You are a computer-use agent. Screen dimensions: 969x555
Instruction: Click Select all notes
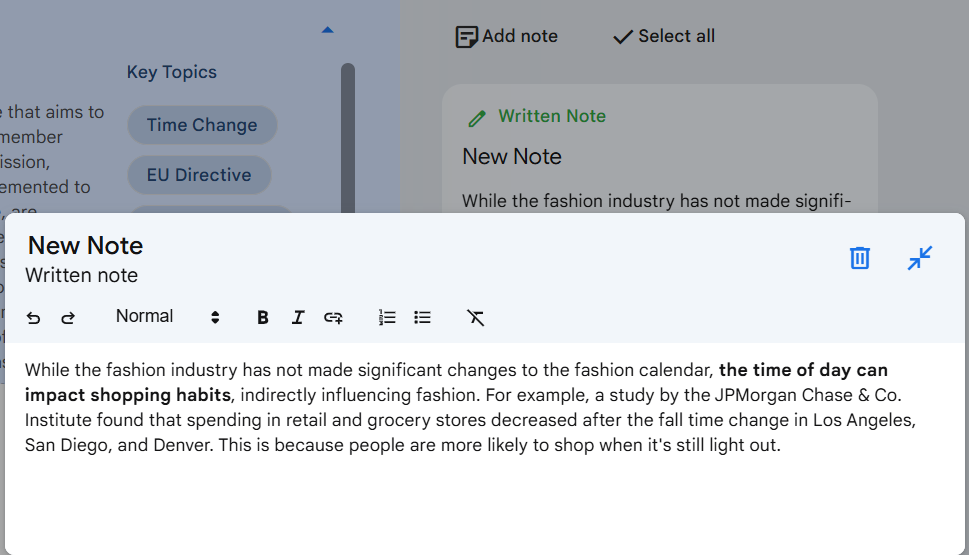(x=664, y=36)
